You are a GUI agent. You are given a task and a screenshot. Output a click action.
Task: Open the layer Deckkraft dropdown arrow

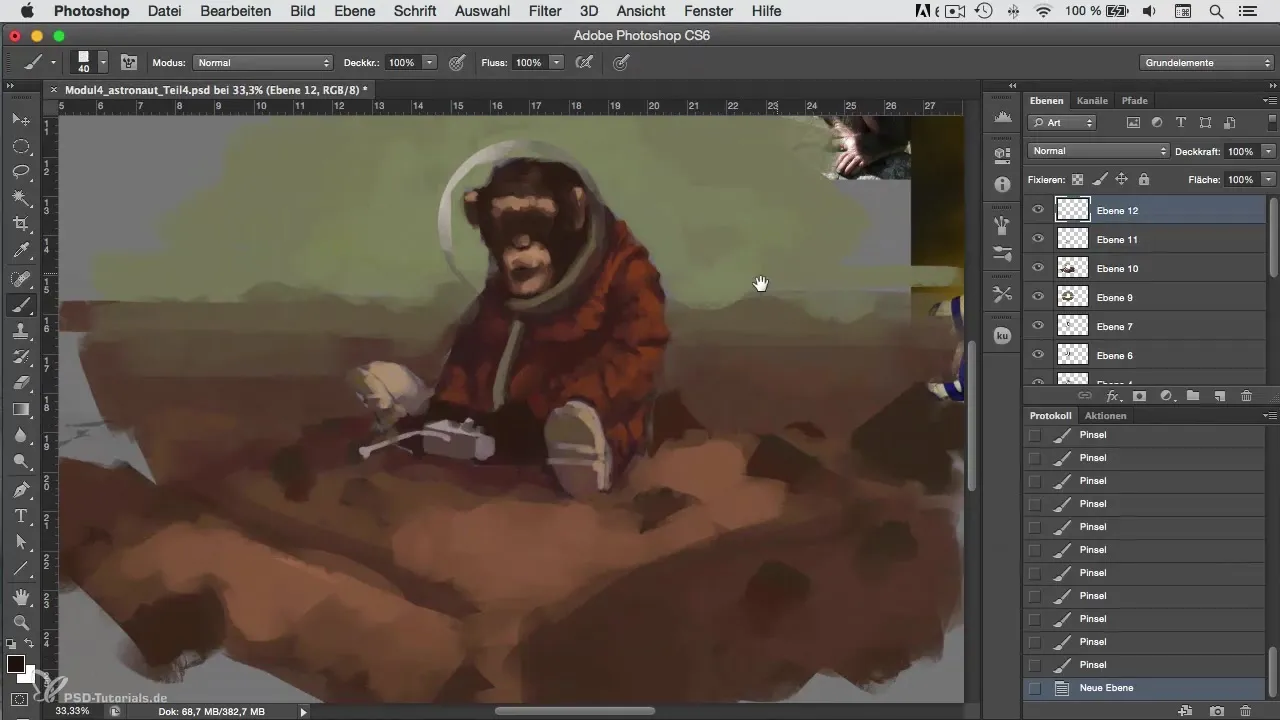[1268, 151]
